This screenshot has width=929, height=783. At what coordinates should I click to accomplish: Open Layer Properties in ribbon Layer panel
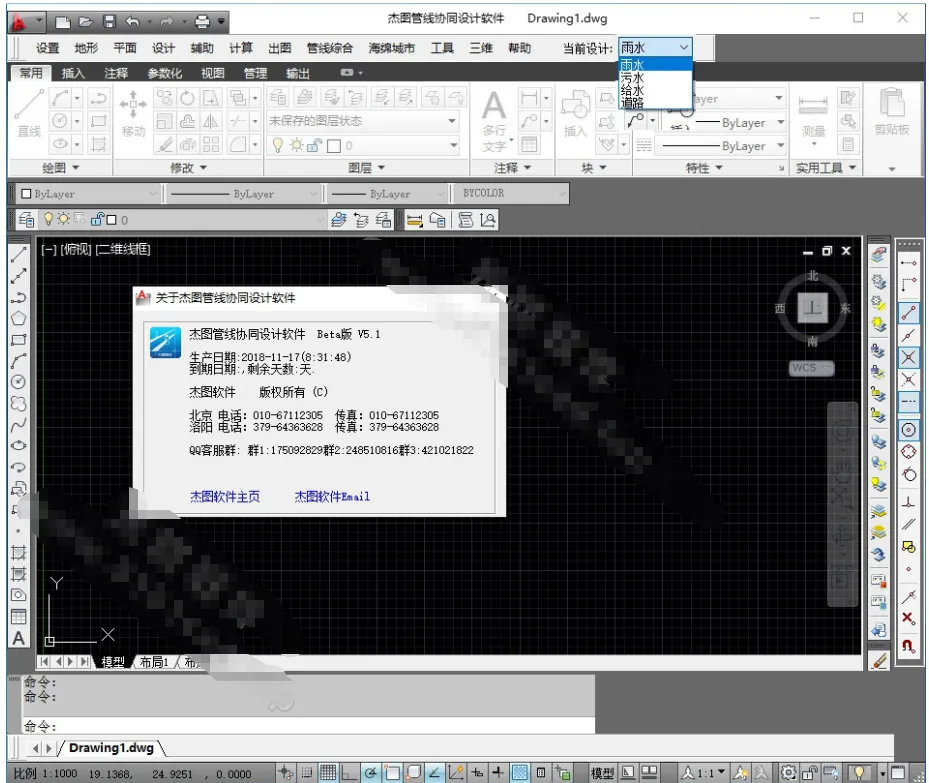tap(278, 98)
